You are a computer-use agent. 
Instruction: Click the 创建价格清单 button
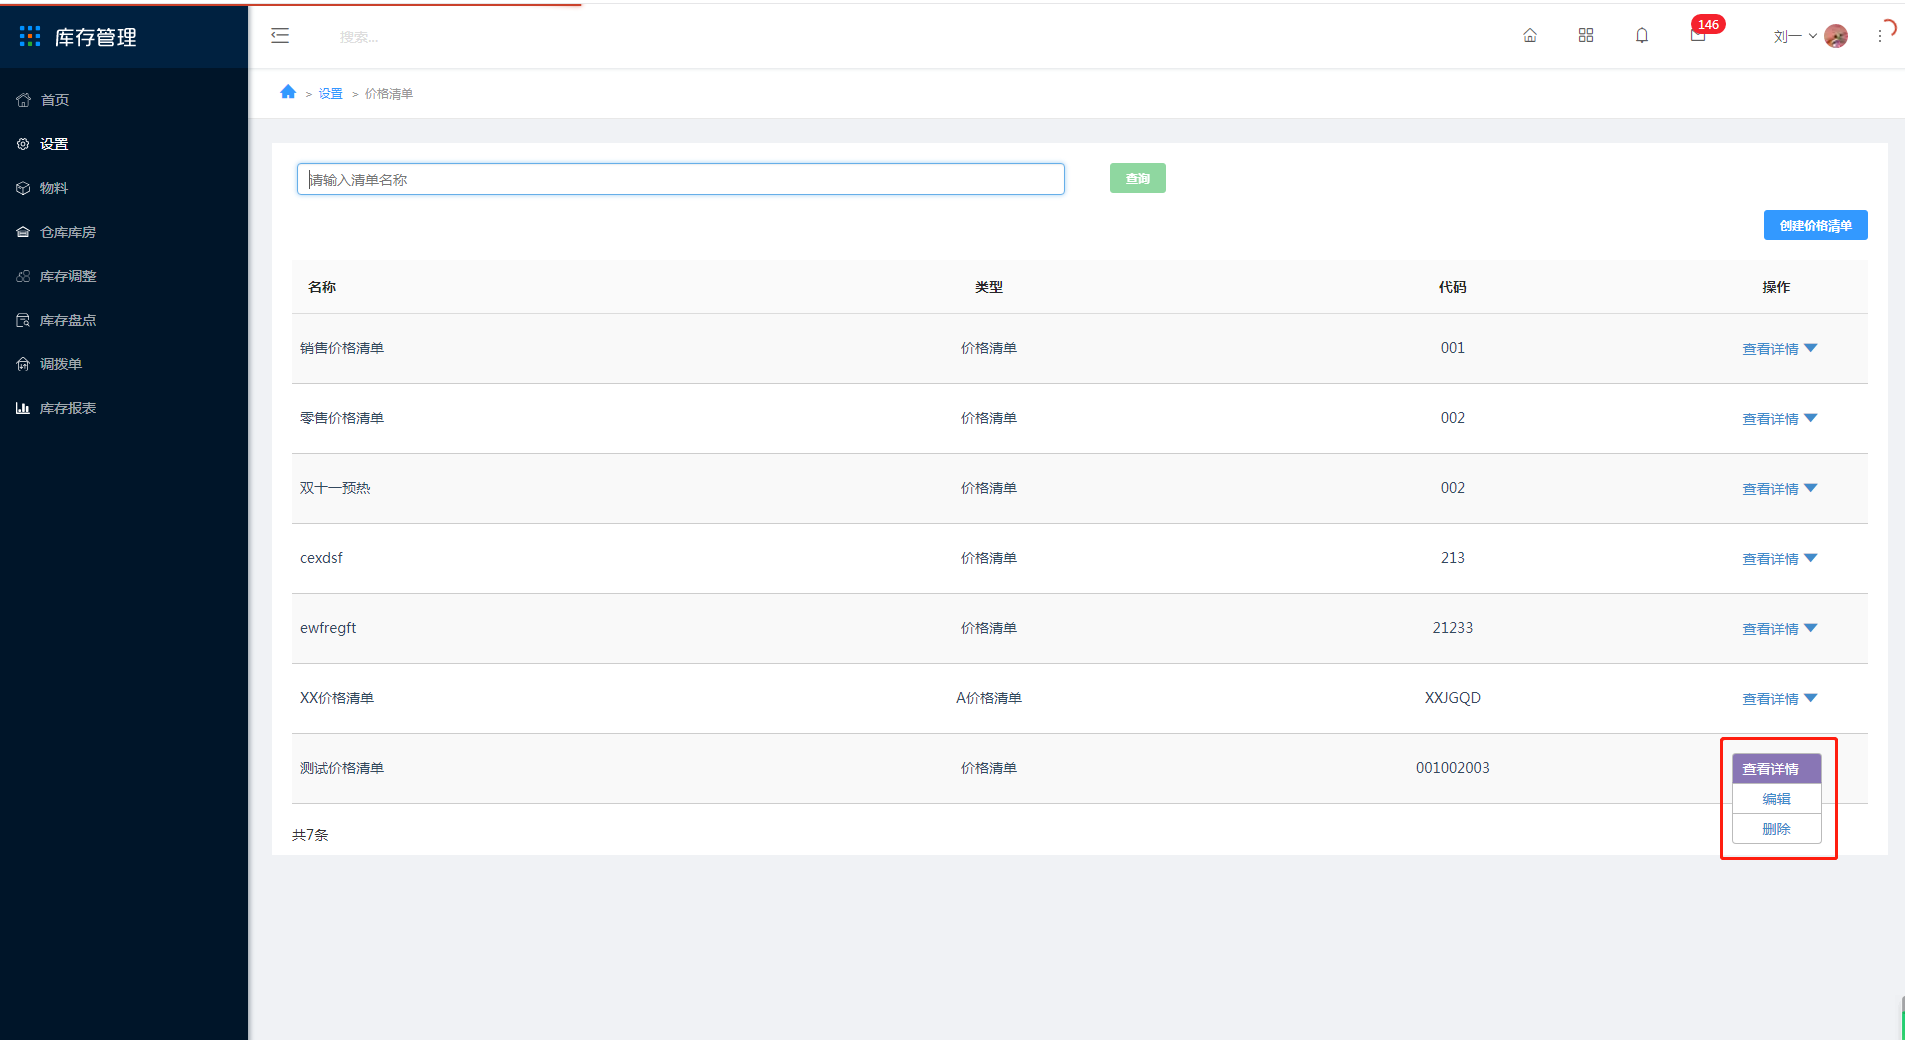[1815, 225]
